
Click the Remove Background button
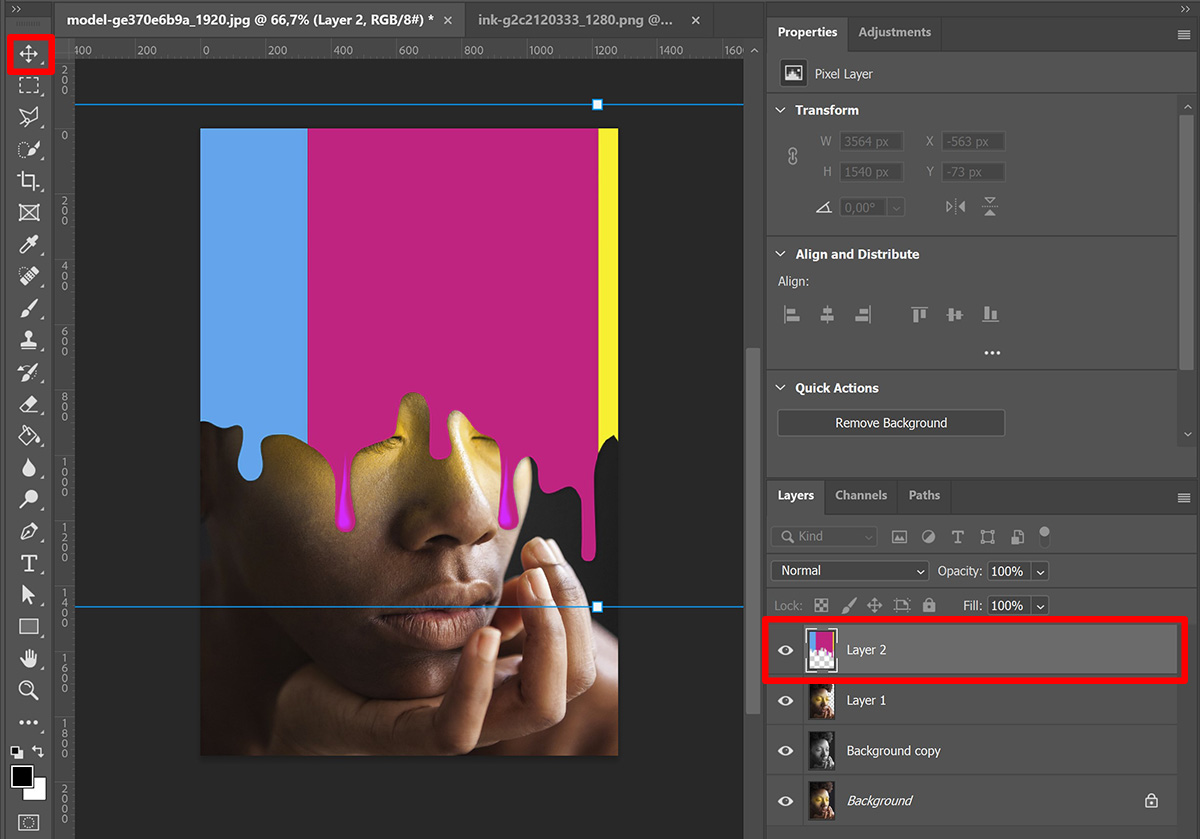click(x=890, y=422)
